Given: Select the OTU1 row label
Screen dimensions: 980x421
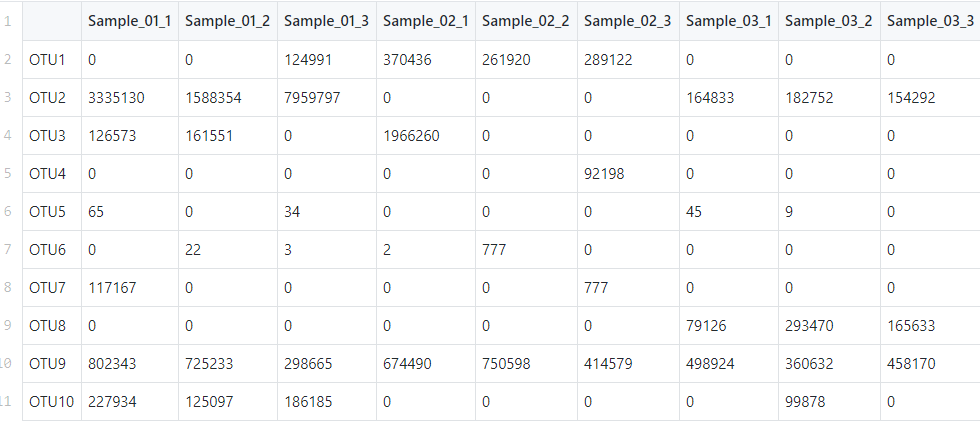Looking at the screenshot, I should pos(52,60).
